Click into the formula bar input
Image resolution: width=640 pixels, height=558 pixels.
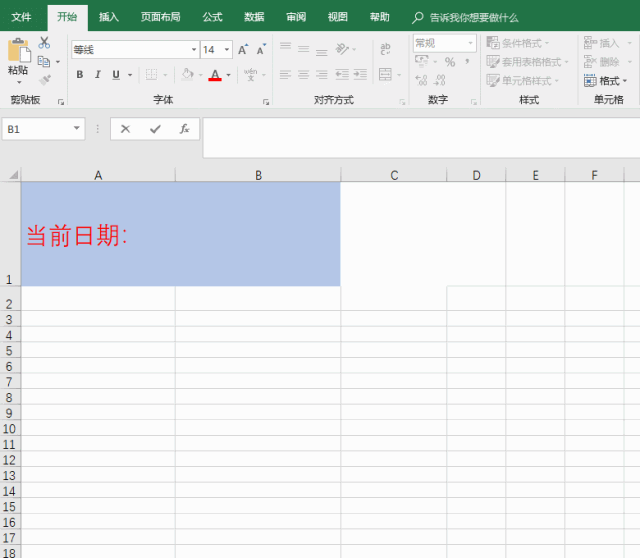pos(421,138)
